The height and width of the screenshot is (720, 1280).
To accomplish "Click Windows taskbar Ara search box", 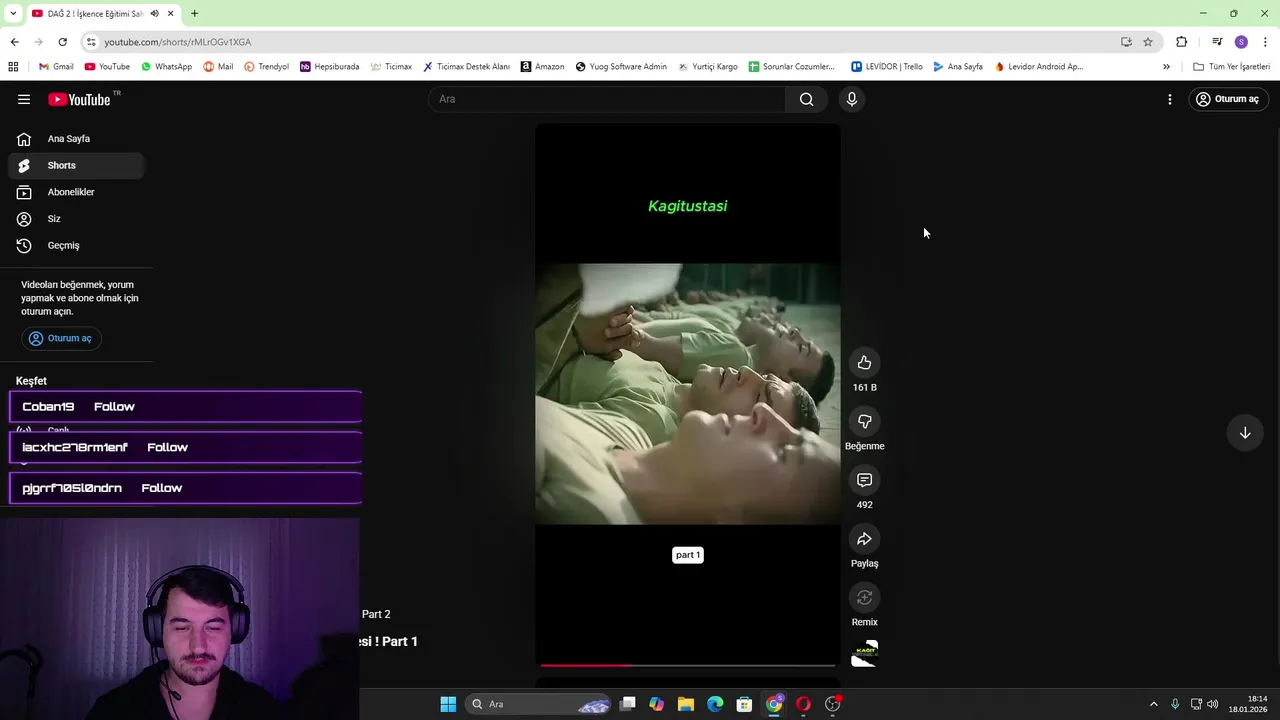I will (x=540, y=704).
